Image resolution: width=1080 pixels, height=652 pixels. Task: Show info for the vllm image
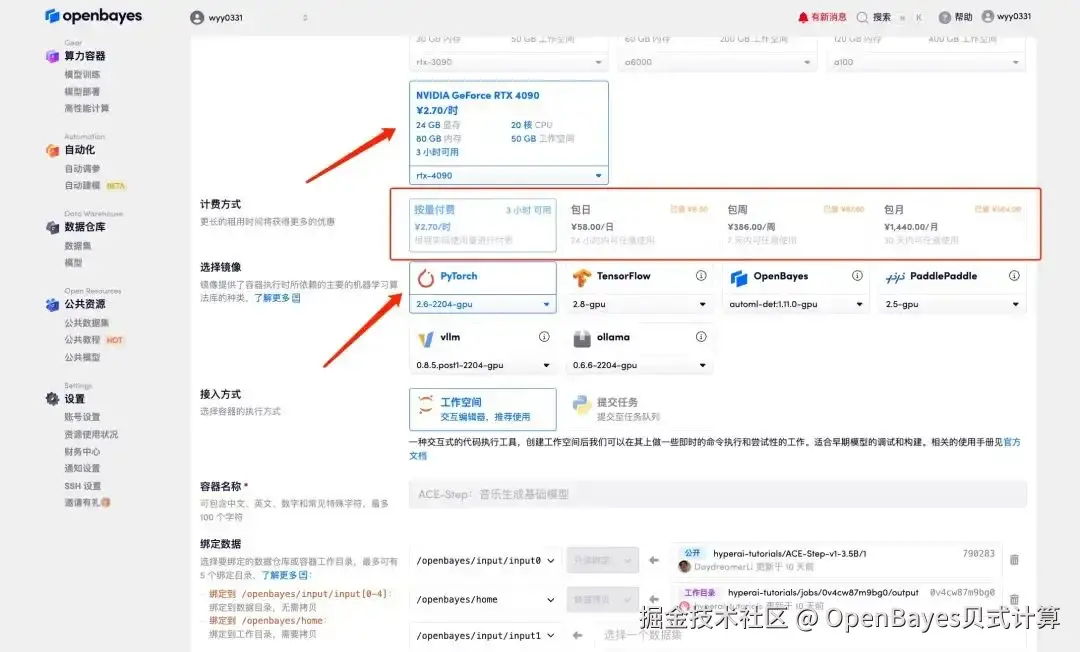tap(544, 337)
